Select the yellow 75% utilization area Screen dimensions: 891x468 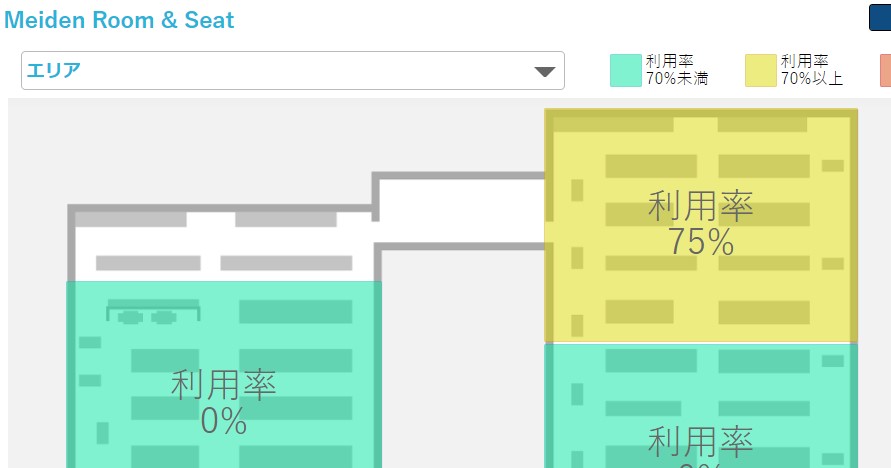coord(701,225)
